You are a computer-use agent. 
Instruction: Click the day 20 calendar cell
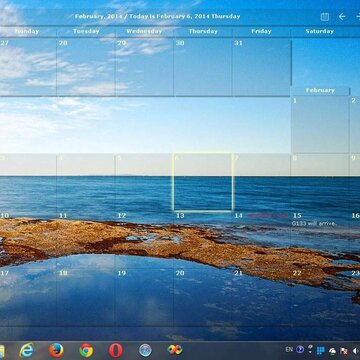click(203, 297)
